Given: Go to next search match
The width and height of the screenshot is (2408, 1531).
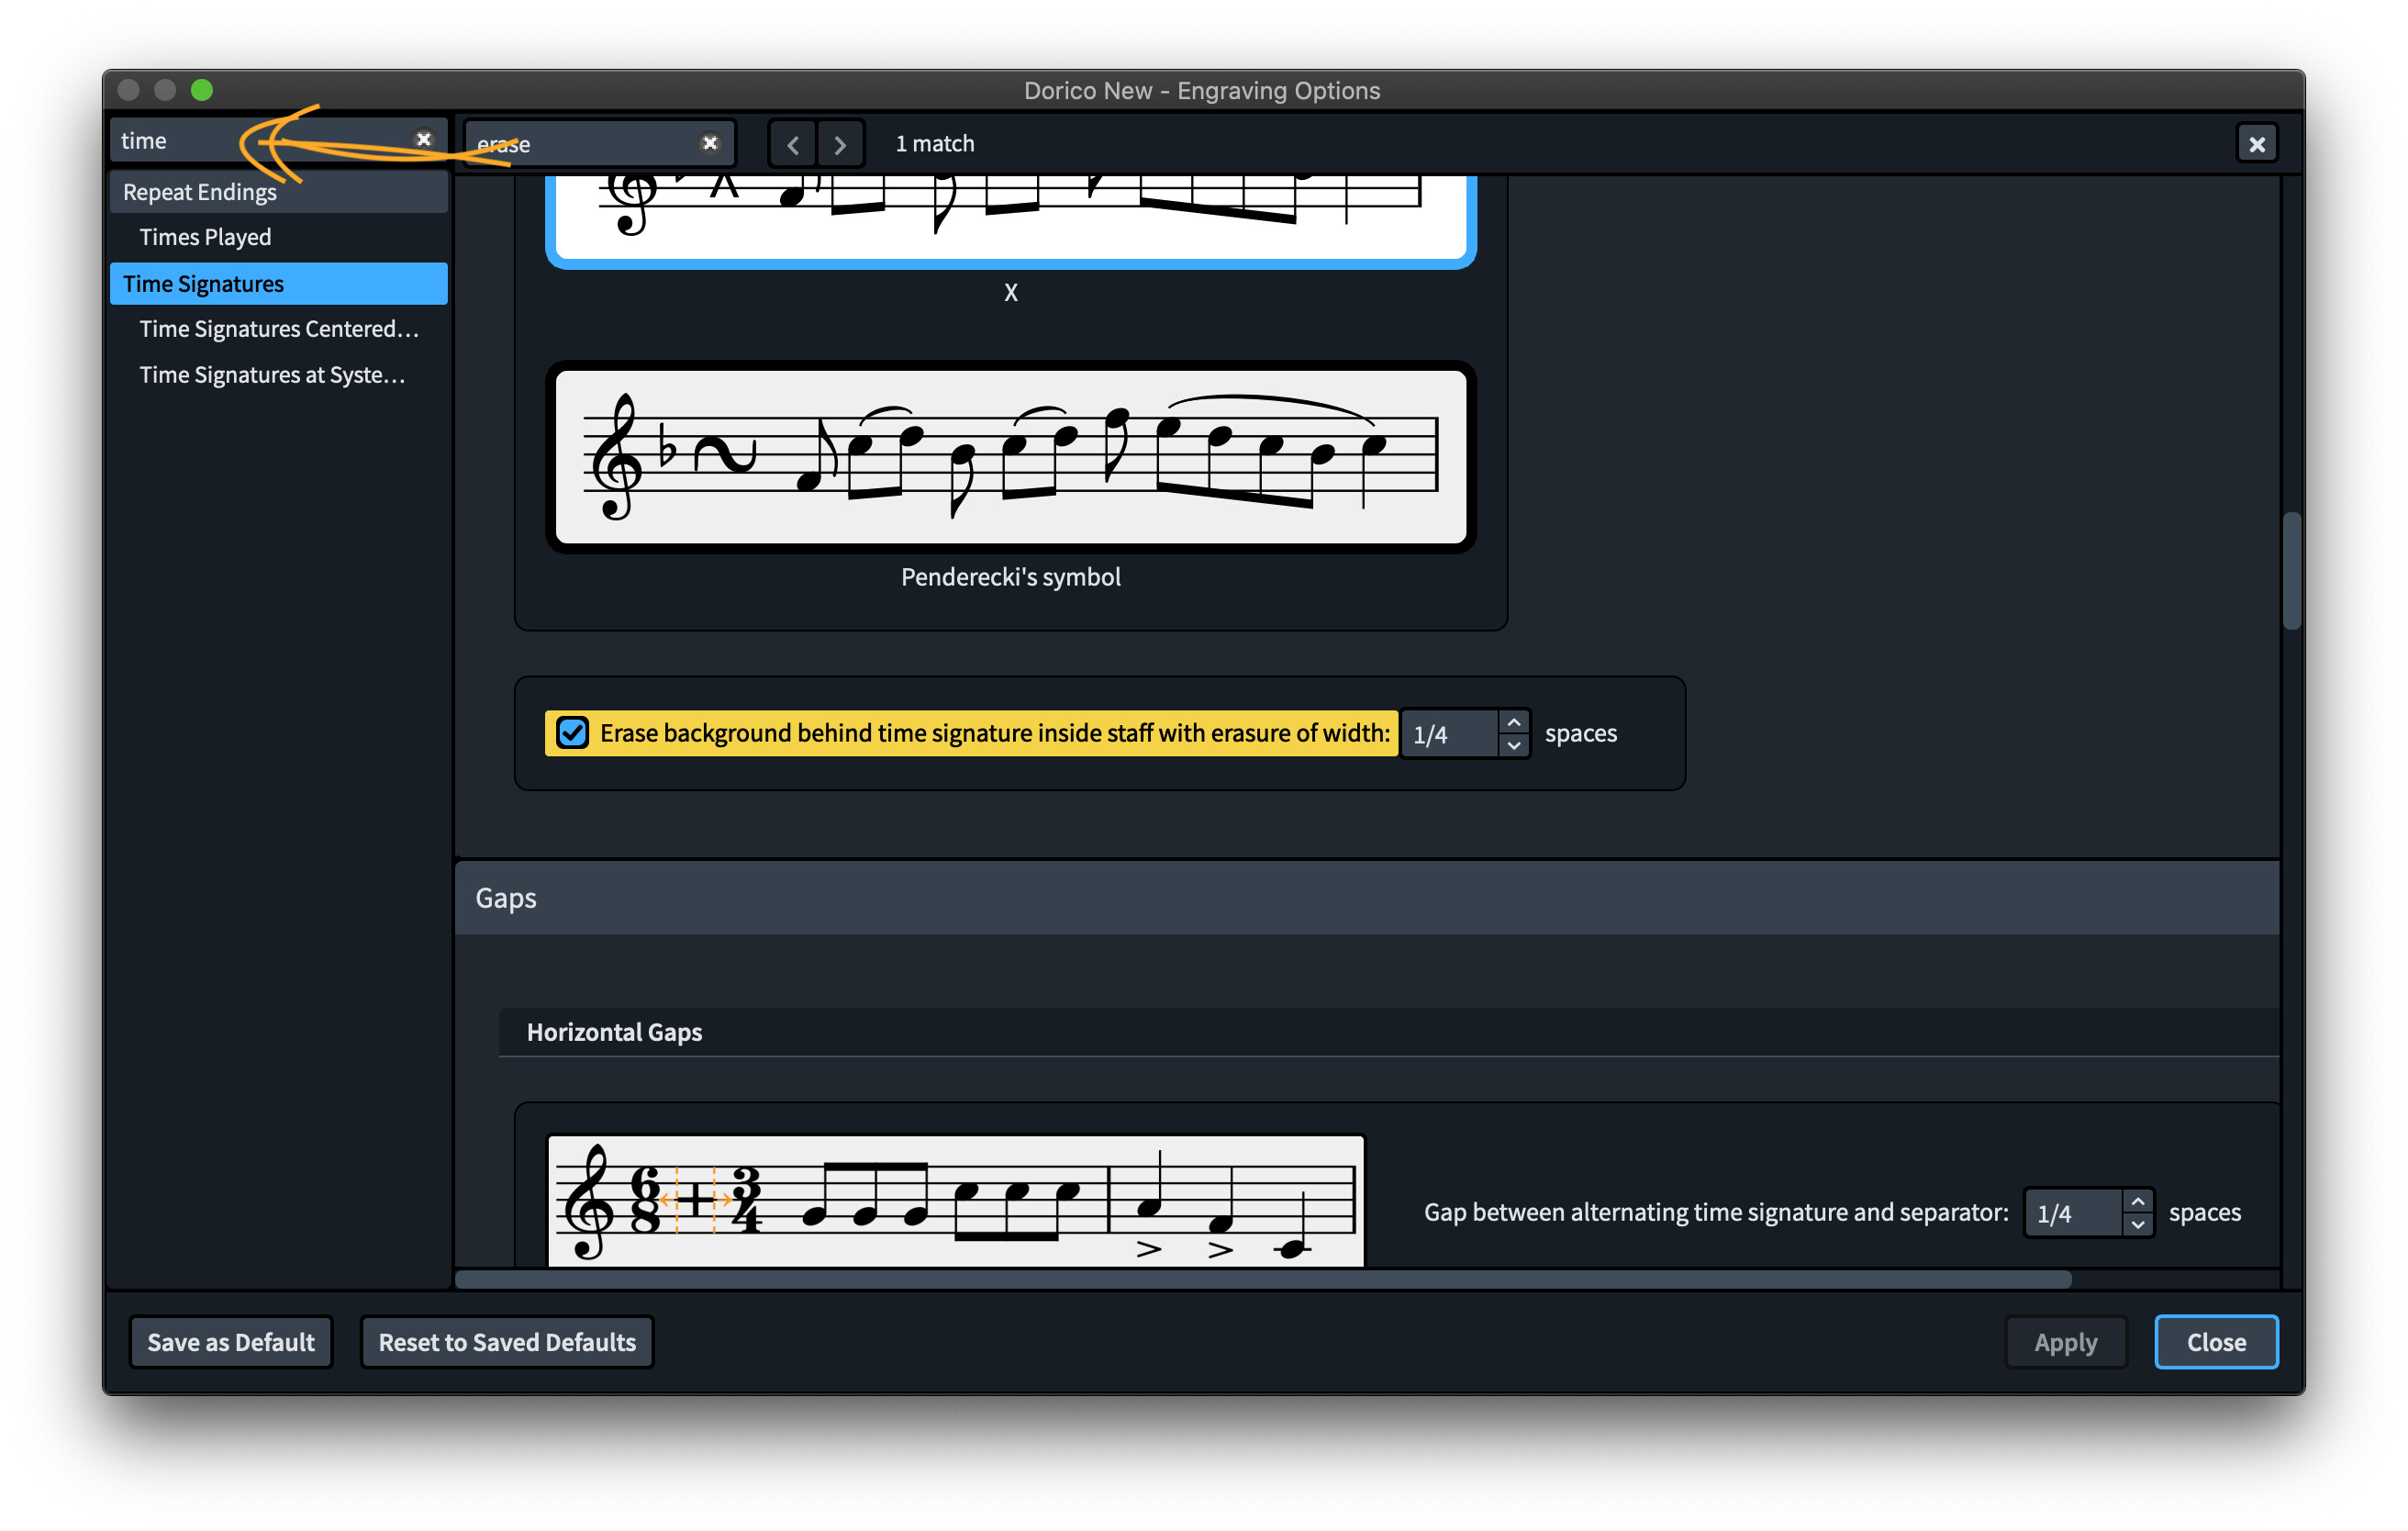Looking at the screenshot, I should point(840,144).
